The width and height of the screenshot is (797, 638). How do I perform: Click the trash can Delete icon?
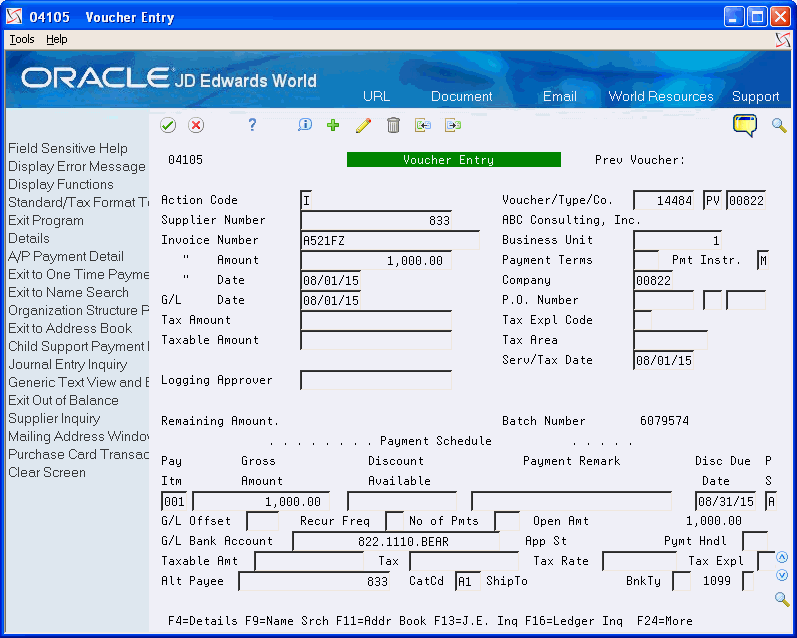click(x=393, y=125)
